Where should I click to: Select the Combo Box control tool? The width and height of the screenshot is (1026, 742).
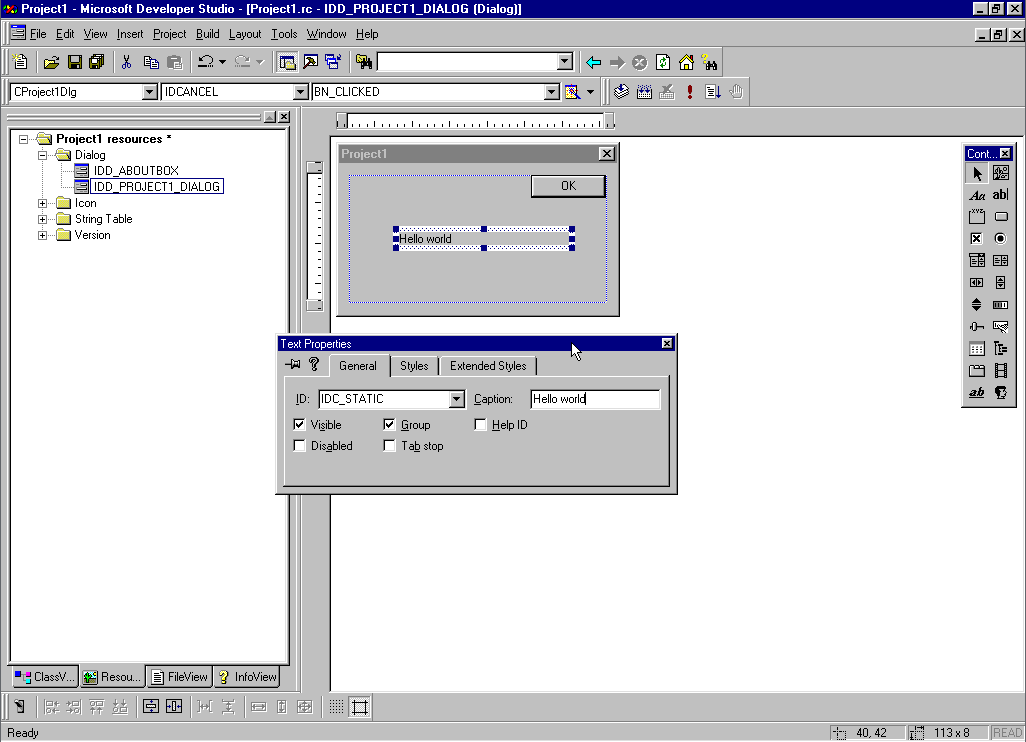[976, 260]
